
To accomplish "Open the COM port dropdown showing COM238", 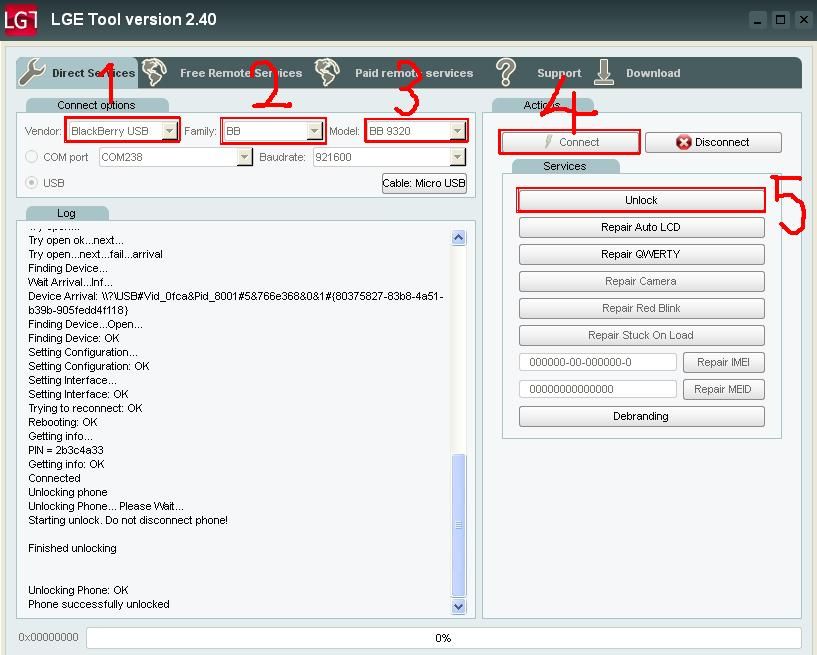I will (244, 157).
